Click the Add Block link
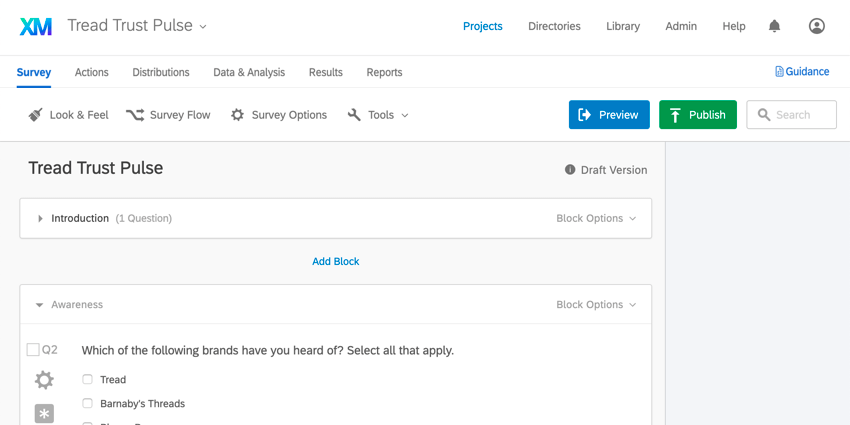The height and width of the screenshot is (425, 850). 336,261
